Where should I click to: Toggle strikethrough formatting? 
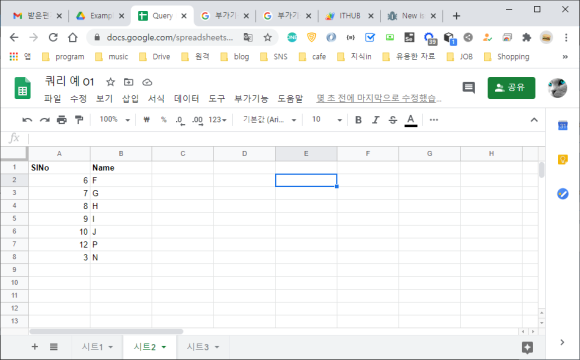click(x=393, y=120)
